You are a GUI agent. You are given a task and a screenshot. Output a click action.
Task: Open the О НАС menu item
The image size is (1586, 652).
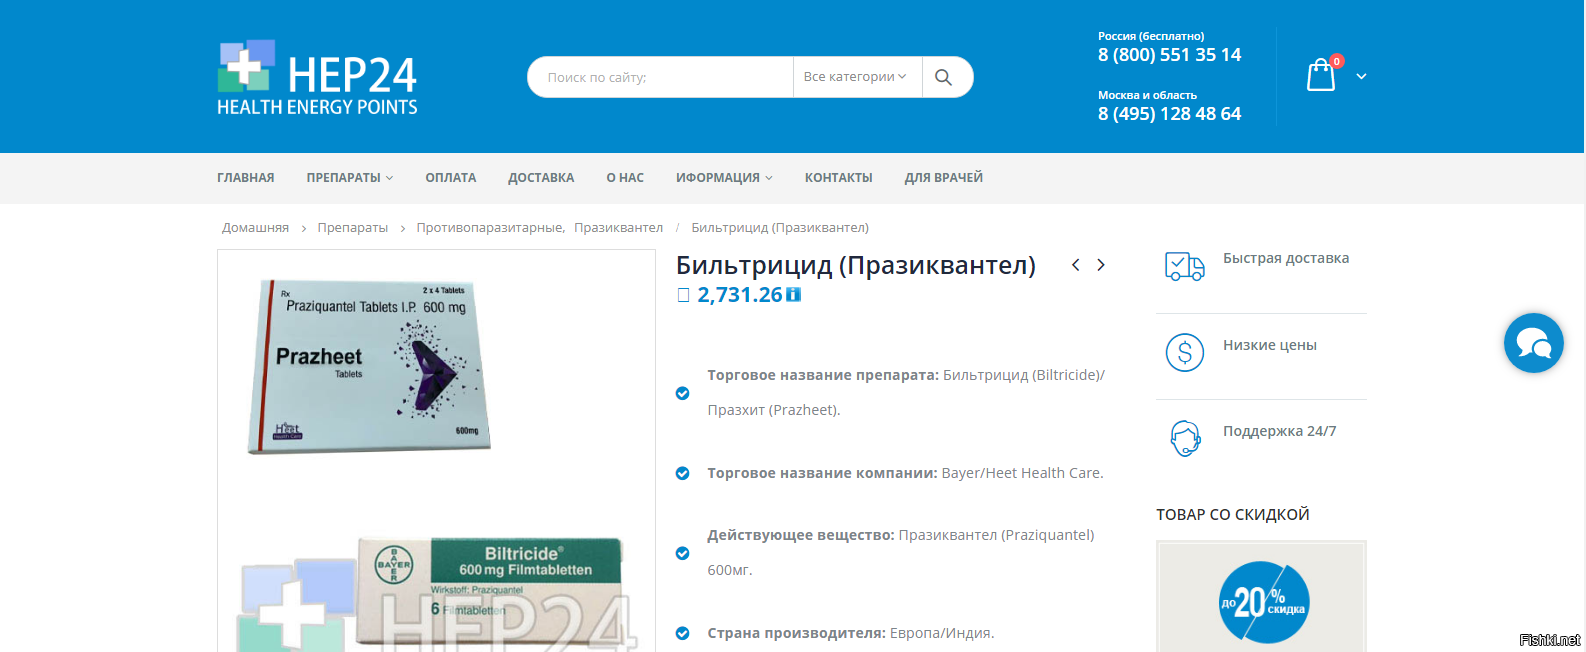click(x=625, y=178)
